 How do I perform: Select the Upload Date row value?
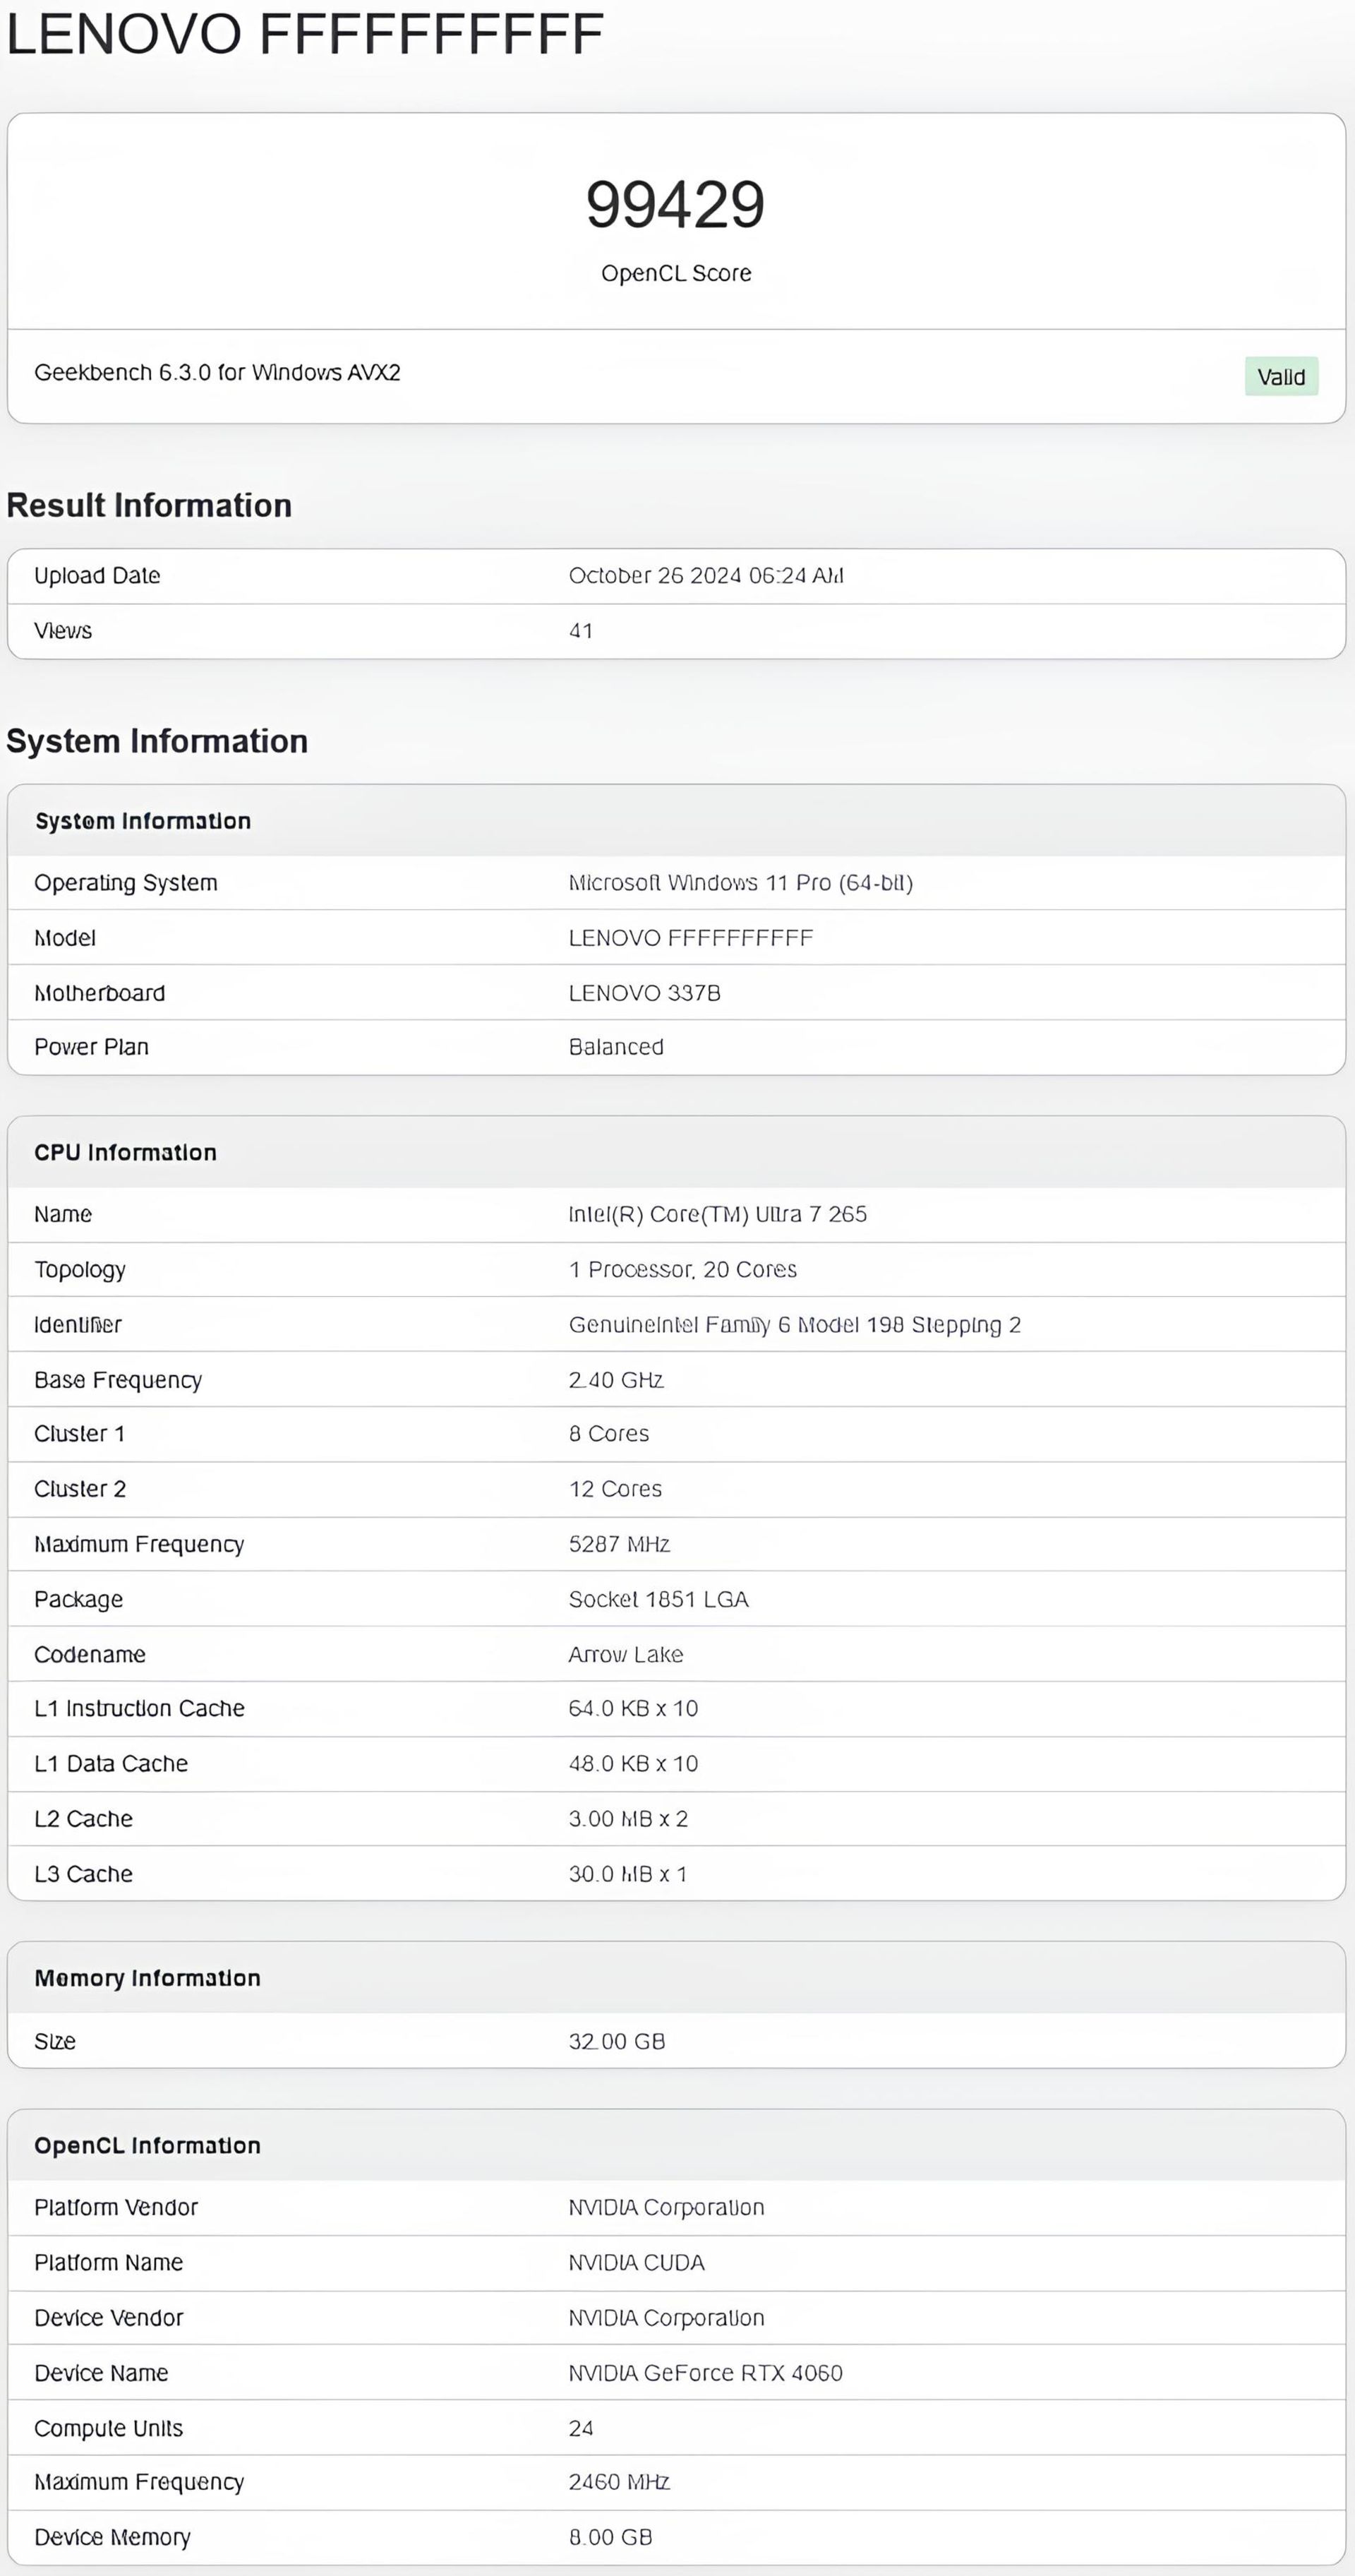point(705,576)
